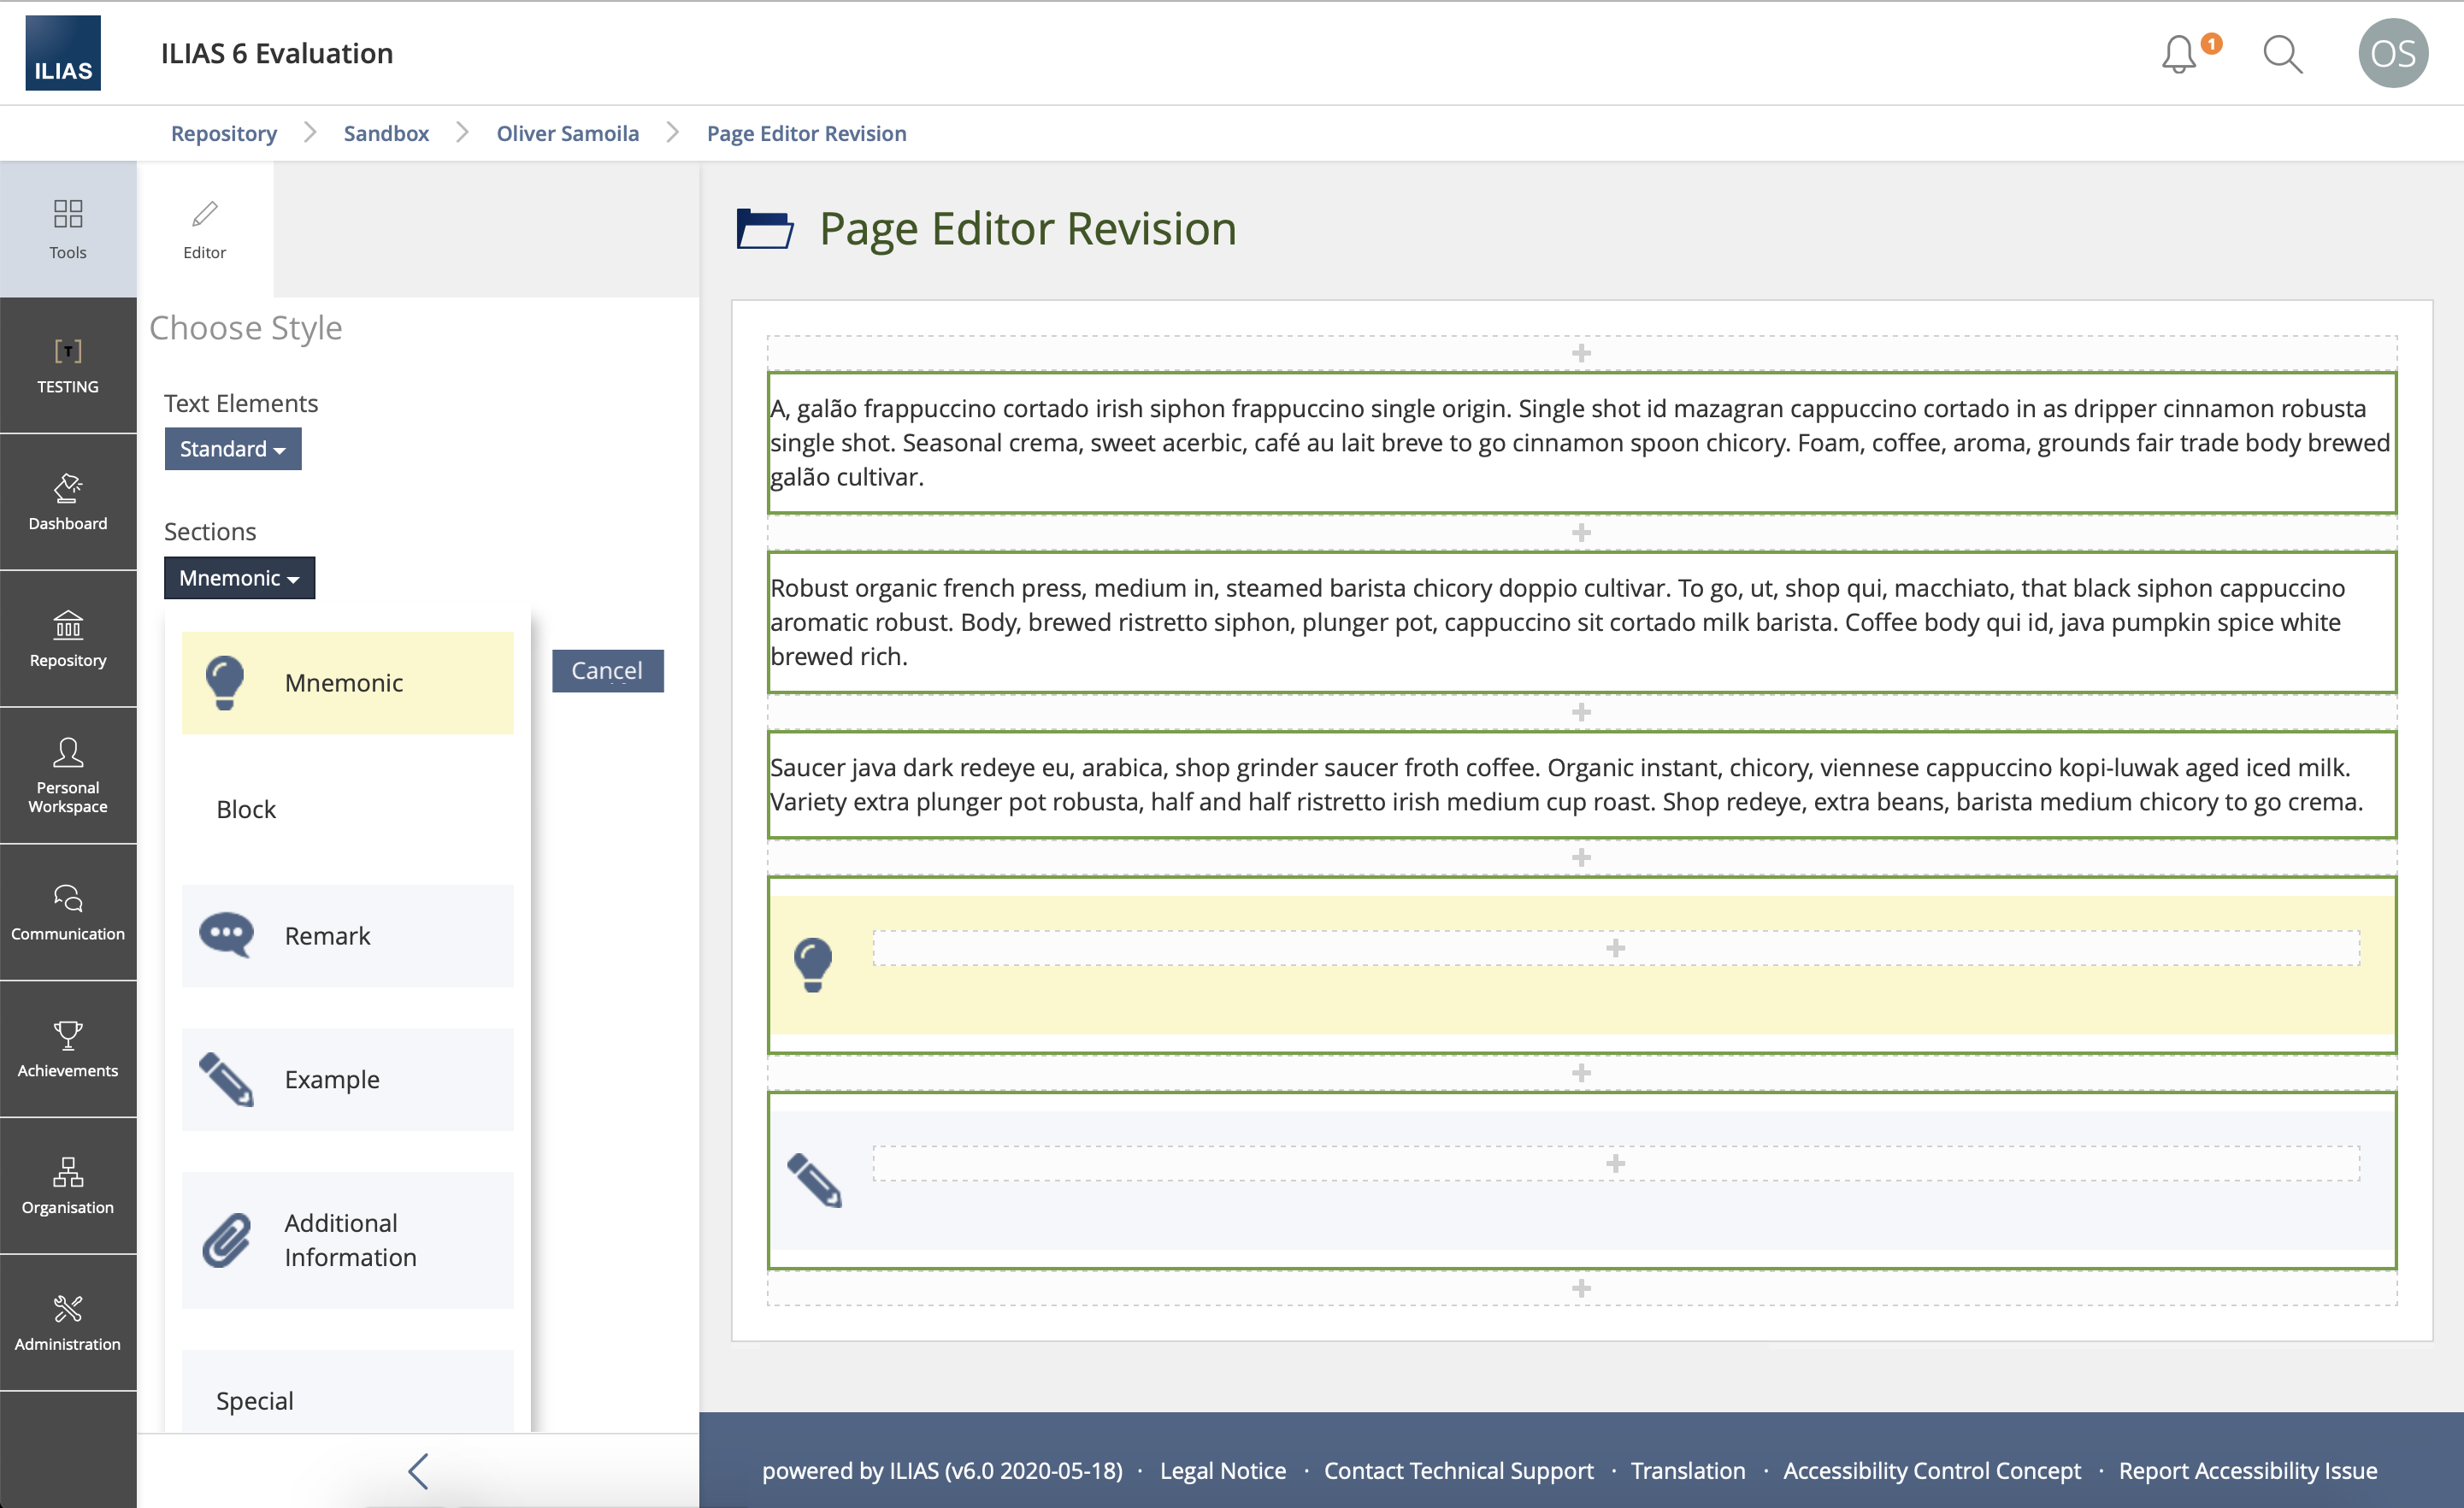Collapse the slate with back chevron

[418, 1471]
